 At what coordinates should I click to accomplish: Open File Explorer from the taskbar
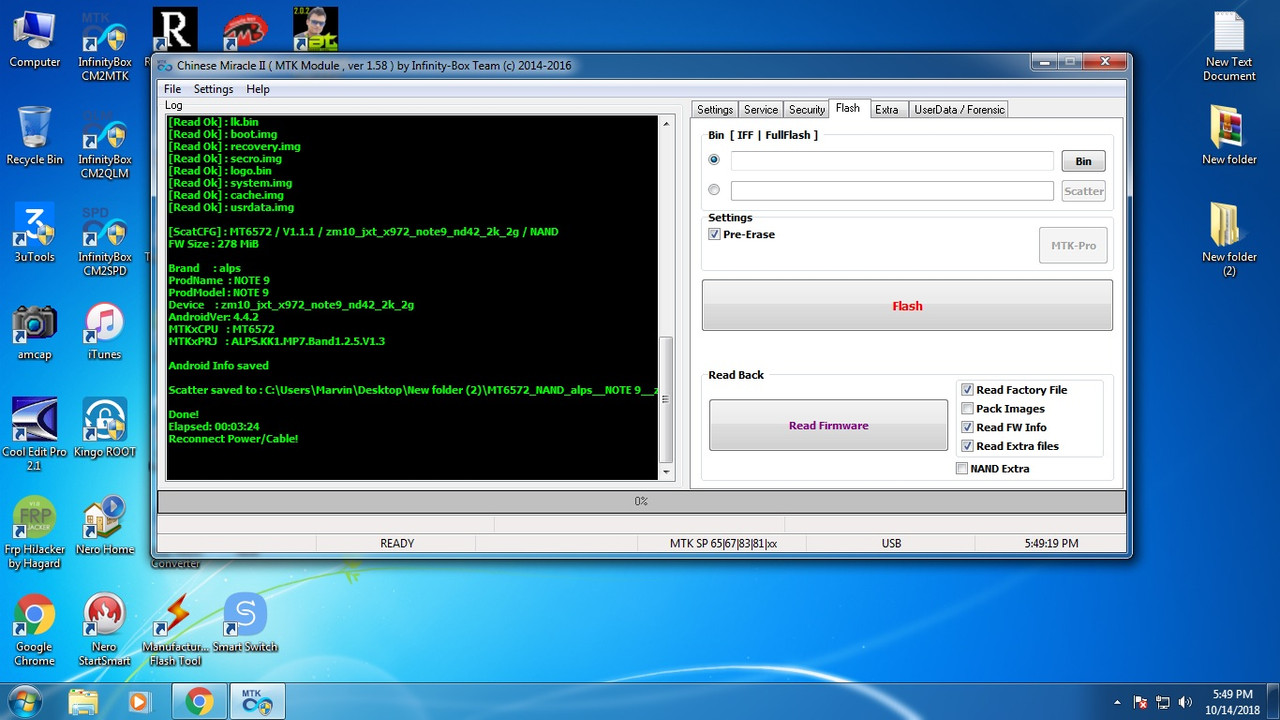tap(83, 702)
